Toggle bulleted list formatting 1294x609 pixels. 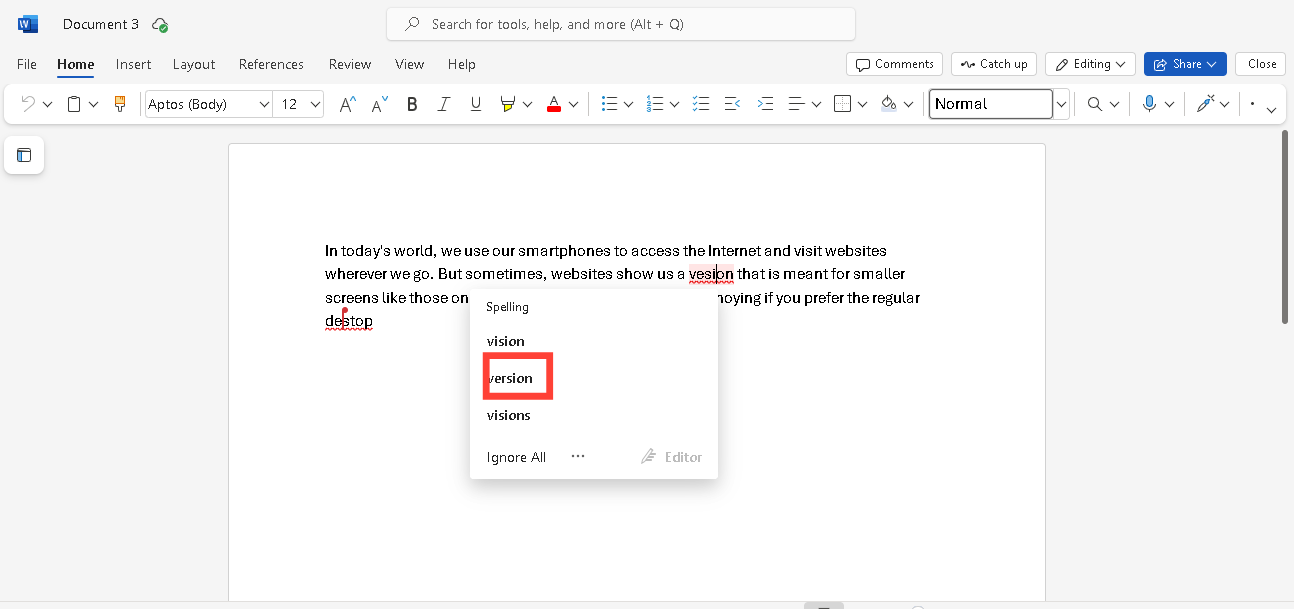click(x=609, y=103)
